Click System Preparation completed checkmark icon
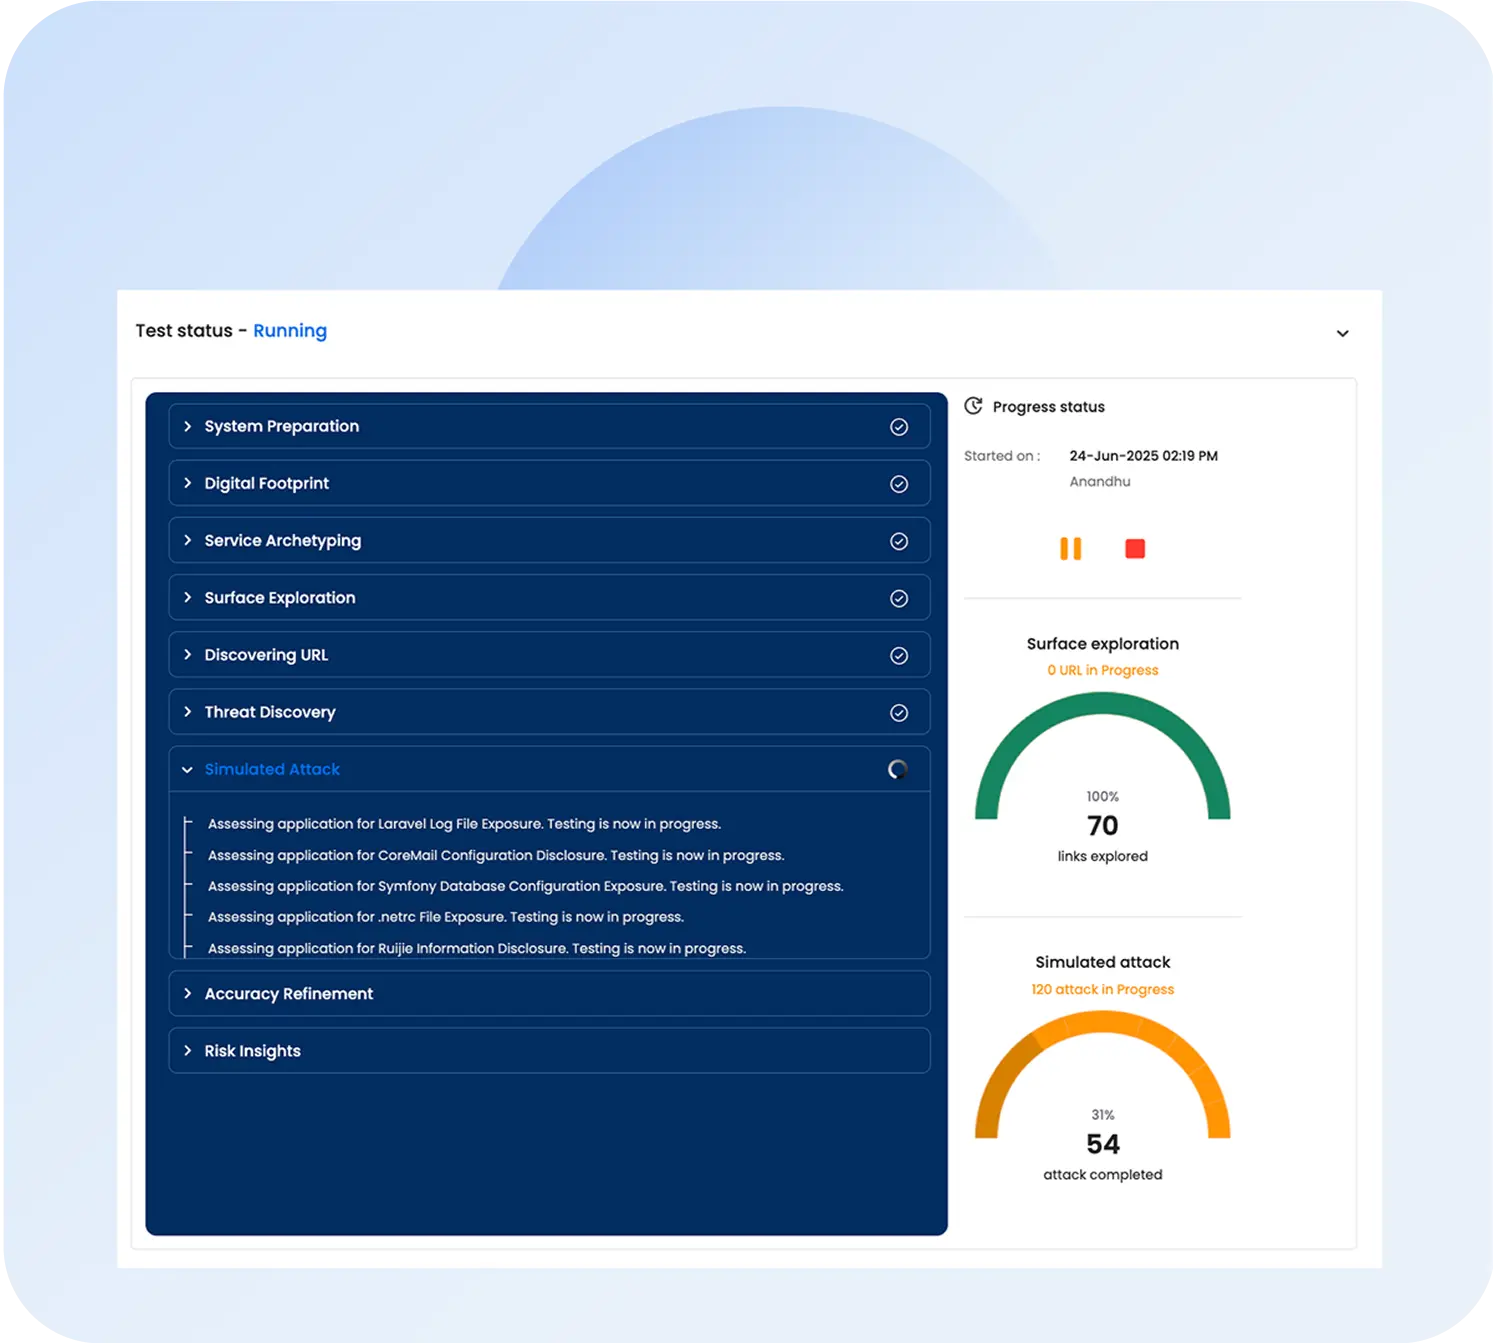Screen dimensions: 1493x1343 tap(899, 427)
